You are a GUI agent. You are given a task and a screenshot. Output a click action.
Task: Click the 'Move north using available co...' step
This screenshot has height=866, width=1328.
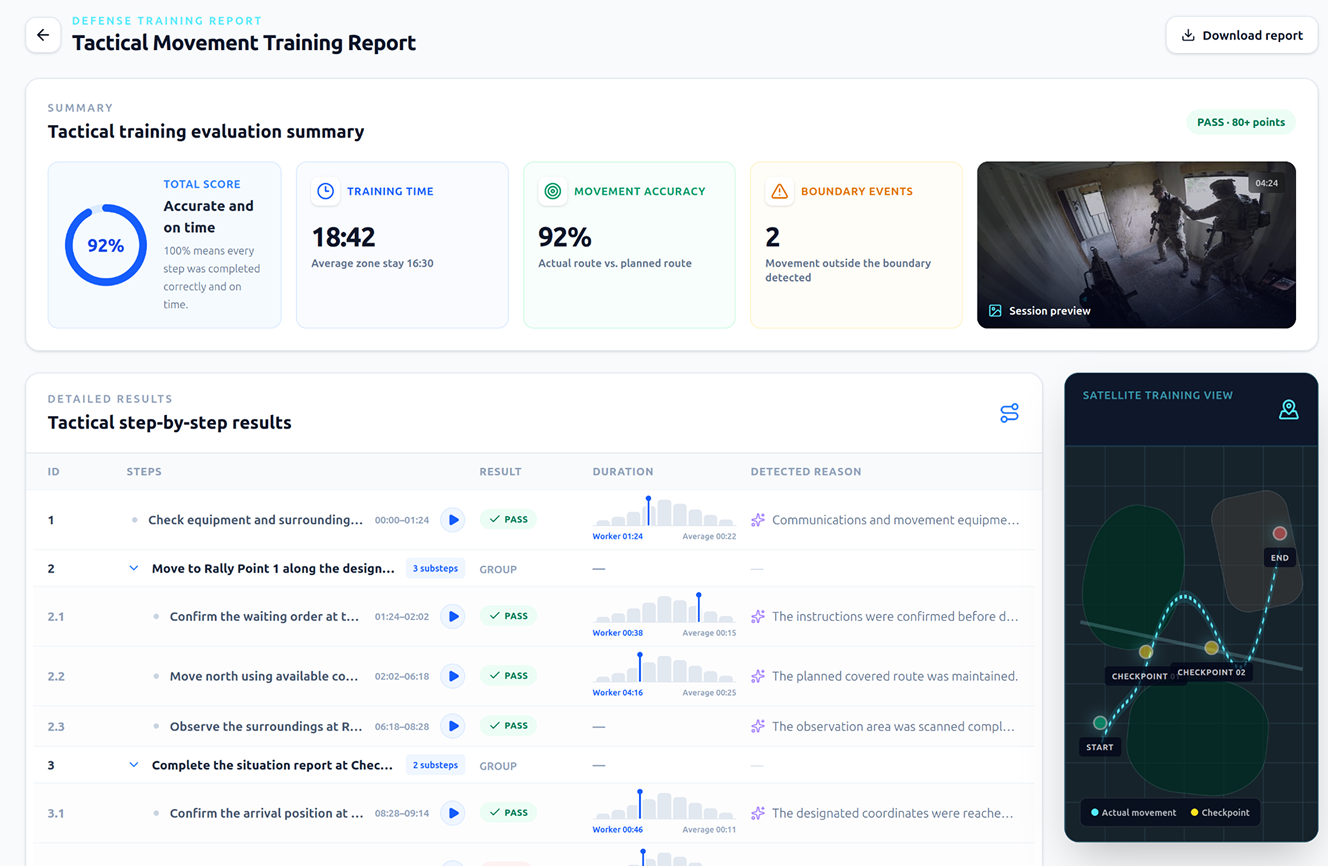264,676
